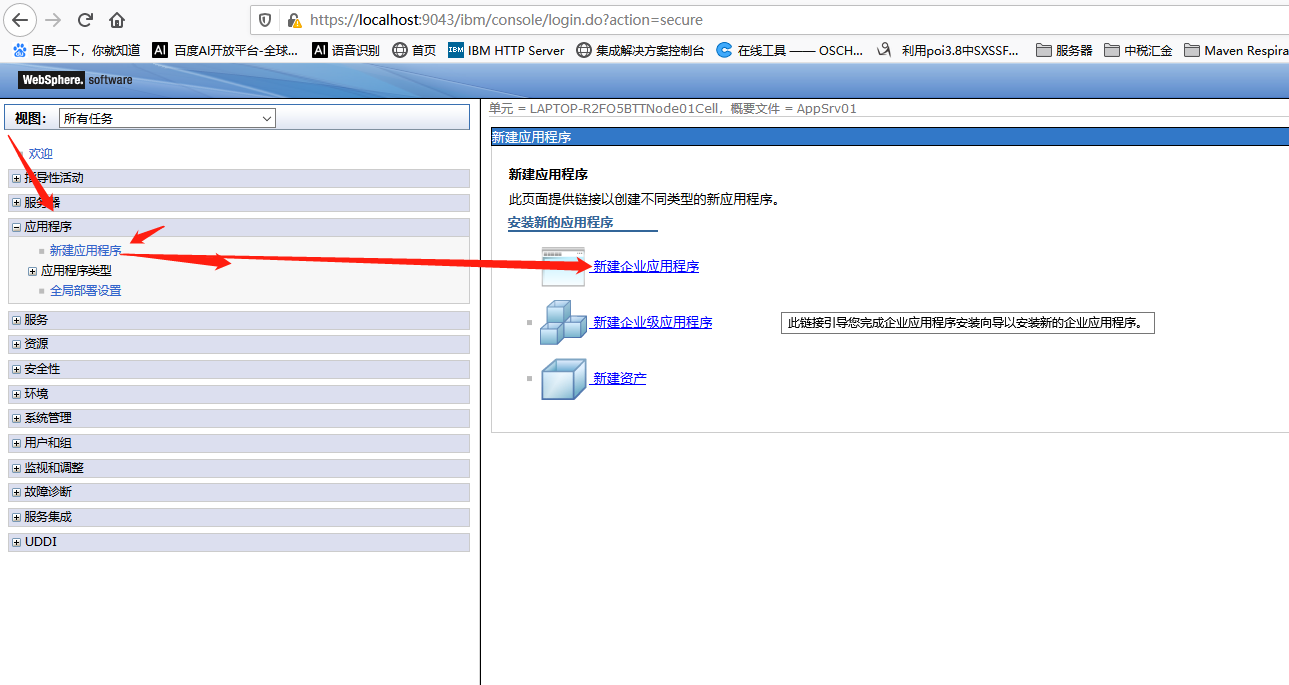Screen dimensions: 1289x685
Task: Reload the page with the refresh icon
Action: 85,19
